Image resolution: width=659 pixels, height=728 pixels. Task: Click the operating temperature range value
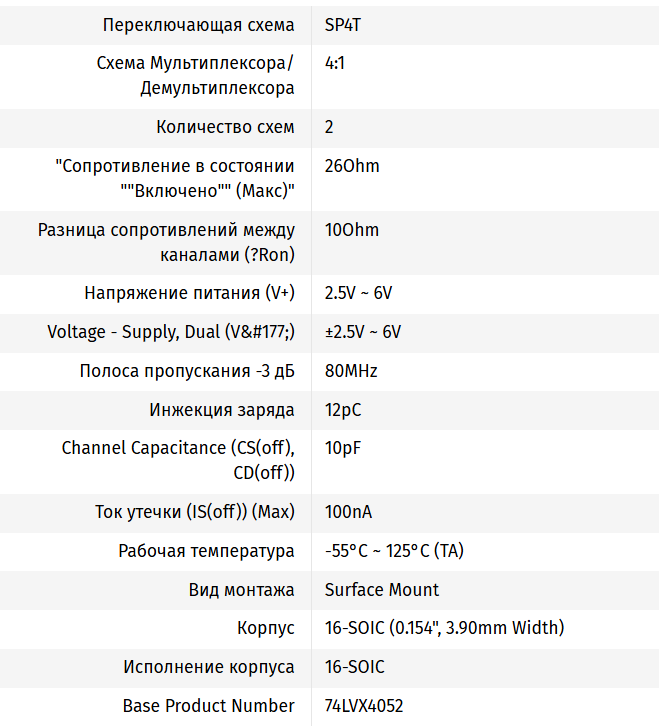click(394, 551)
